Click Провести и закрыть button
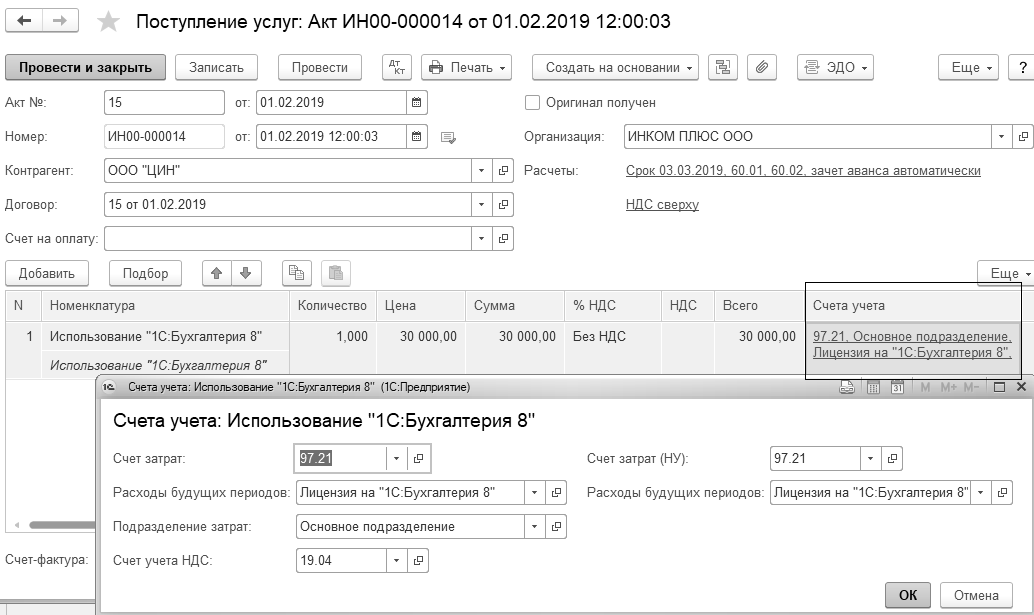This screenshot has width=1034, height=615. point(85,67)
